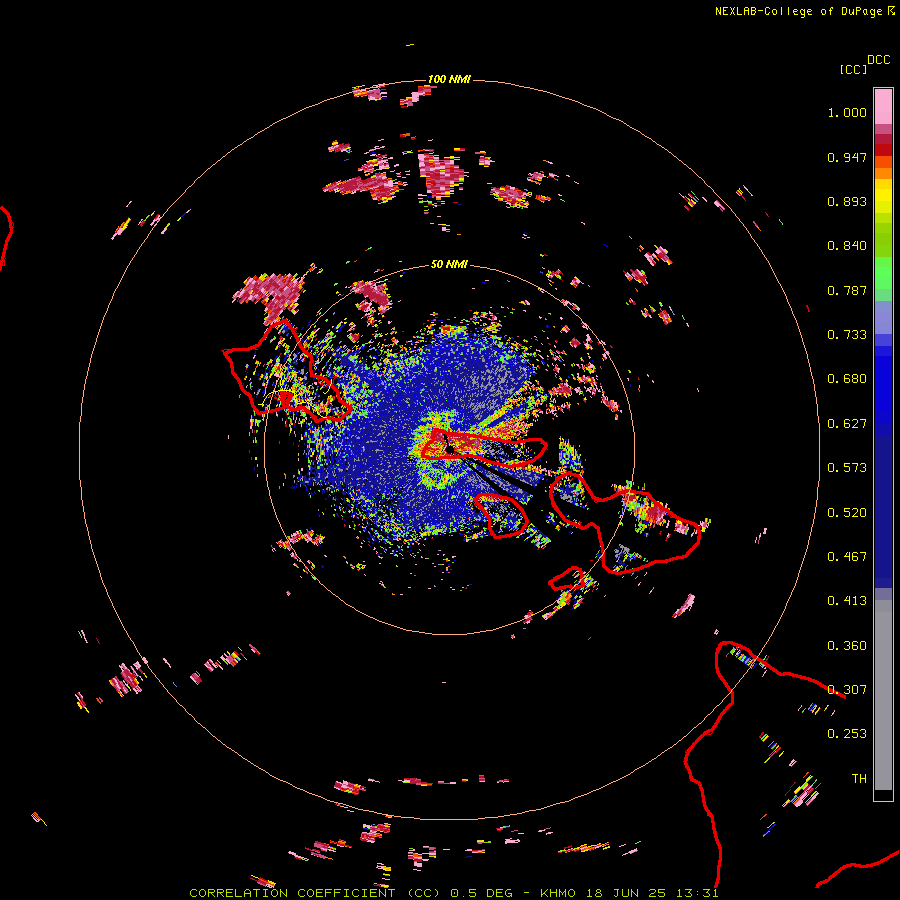Click the 0.893 scale value

(847, 201)
